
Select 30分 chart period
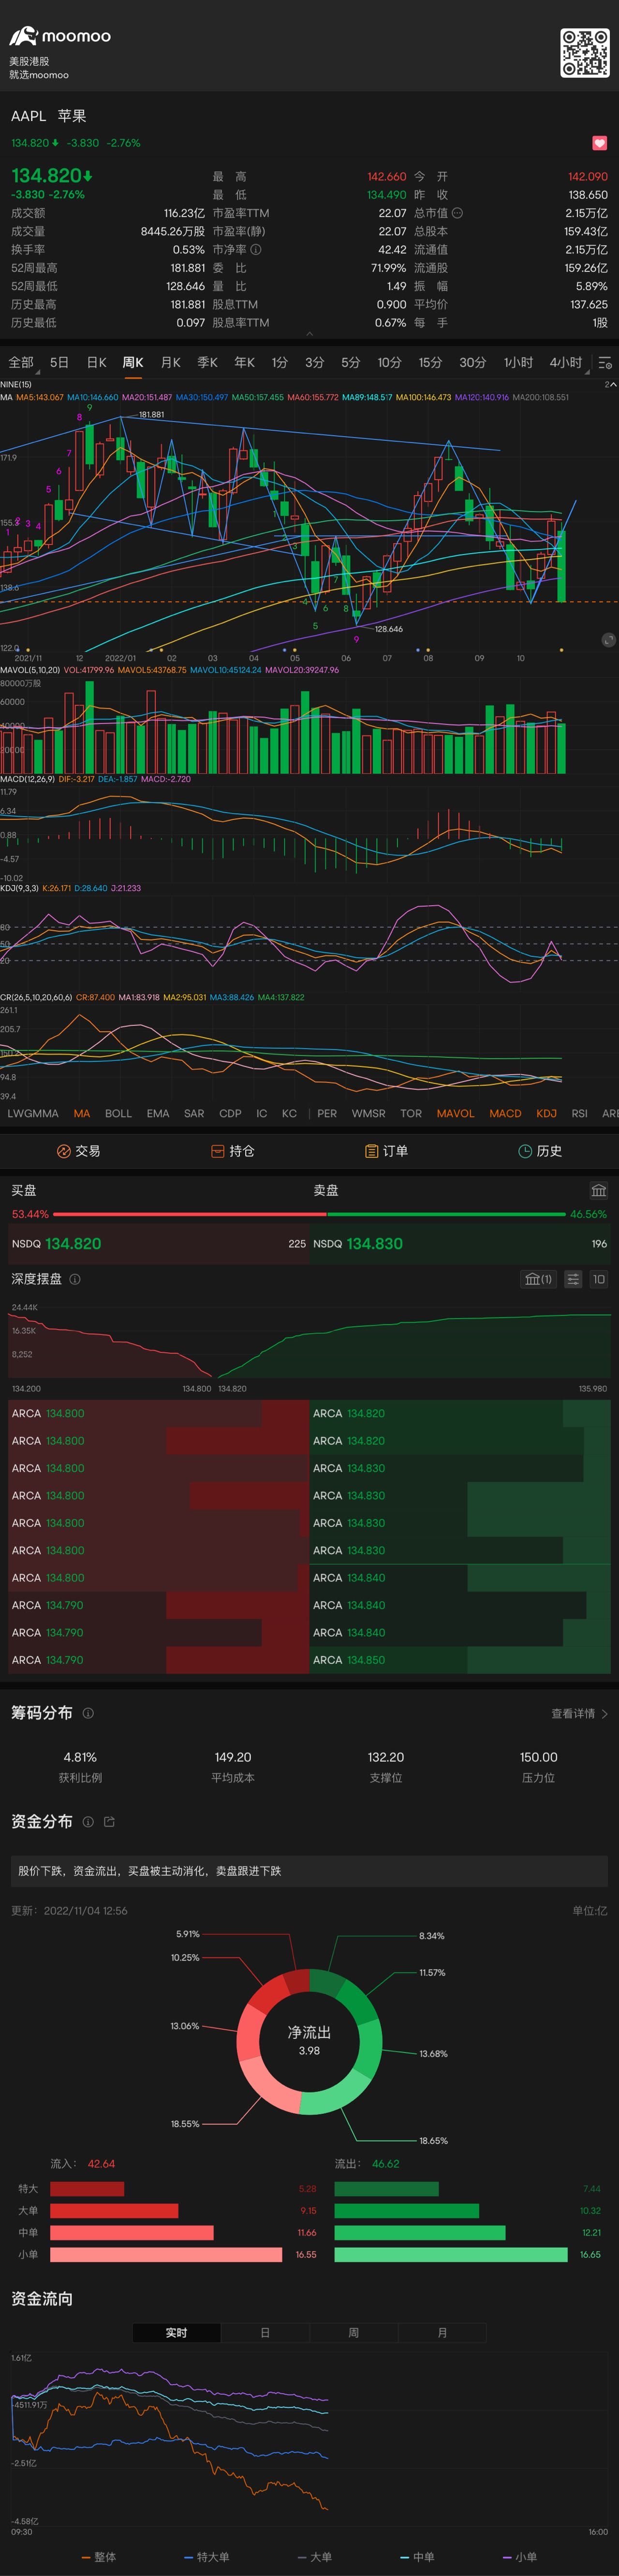(x=473, y=362)
